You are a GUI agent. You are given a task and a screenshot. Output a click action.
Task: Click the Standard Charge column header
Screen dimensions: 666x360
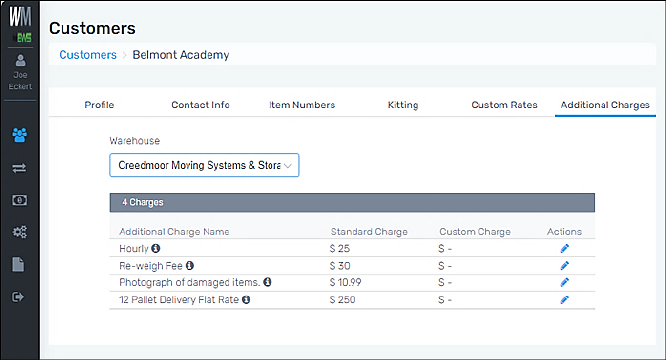[x=369, y=232]
